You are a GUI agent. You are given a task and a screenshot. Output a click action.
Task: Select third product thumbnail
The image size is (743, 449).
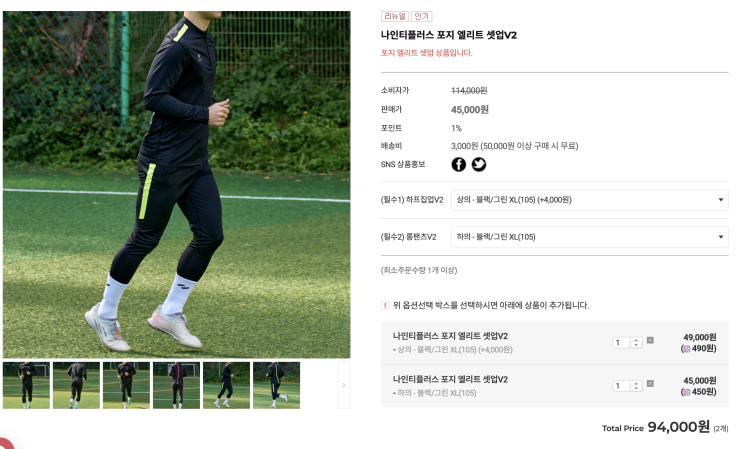click(126, 385)
